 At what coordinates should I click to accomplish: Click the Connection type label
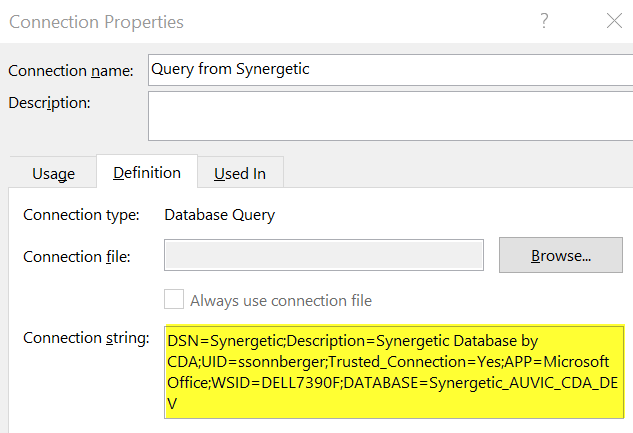point(81,215)
